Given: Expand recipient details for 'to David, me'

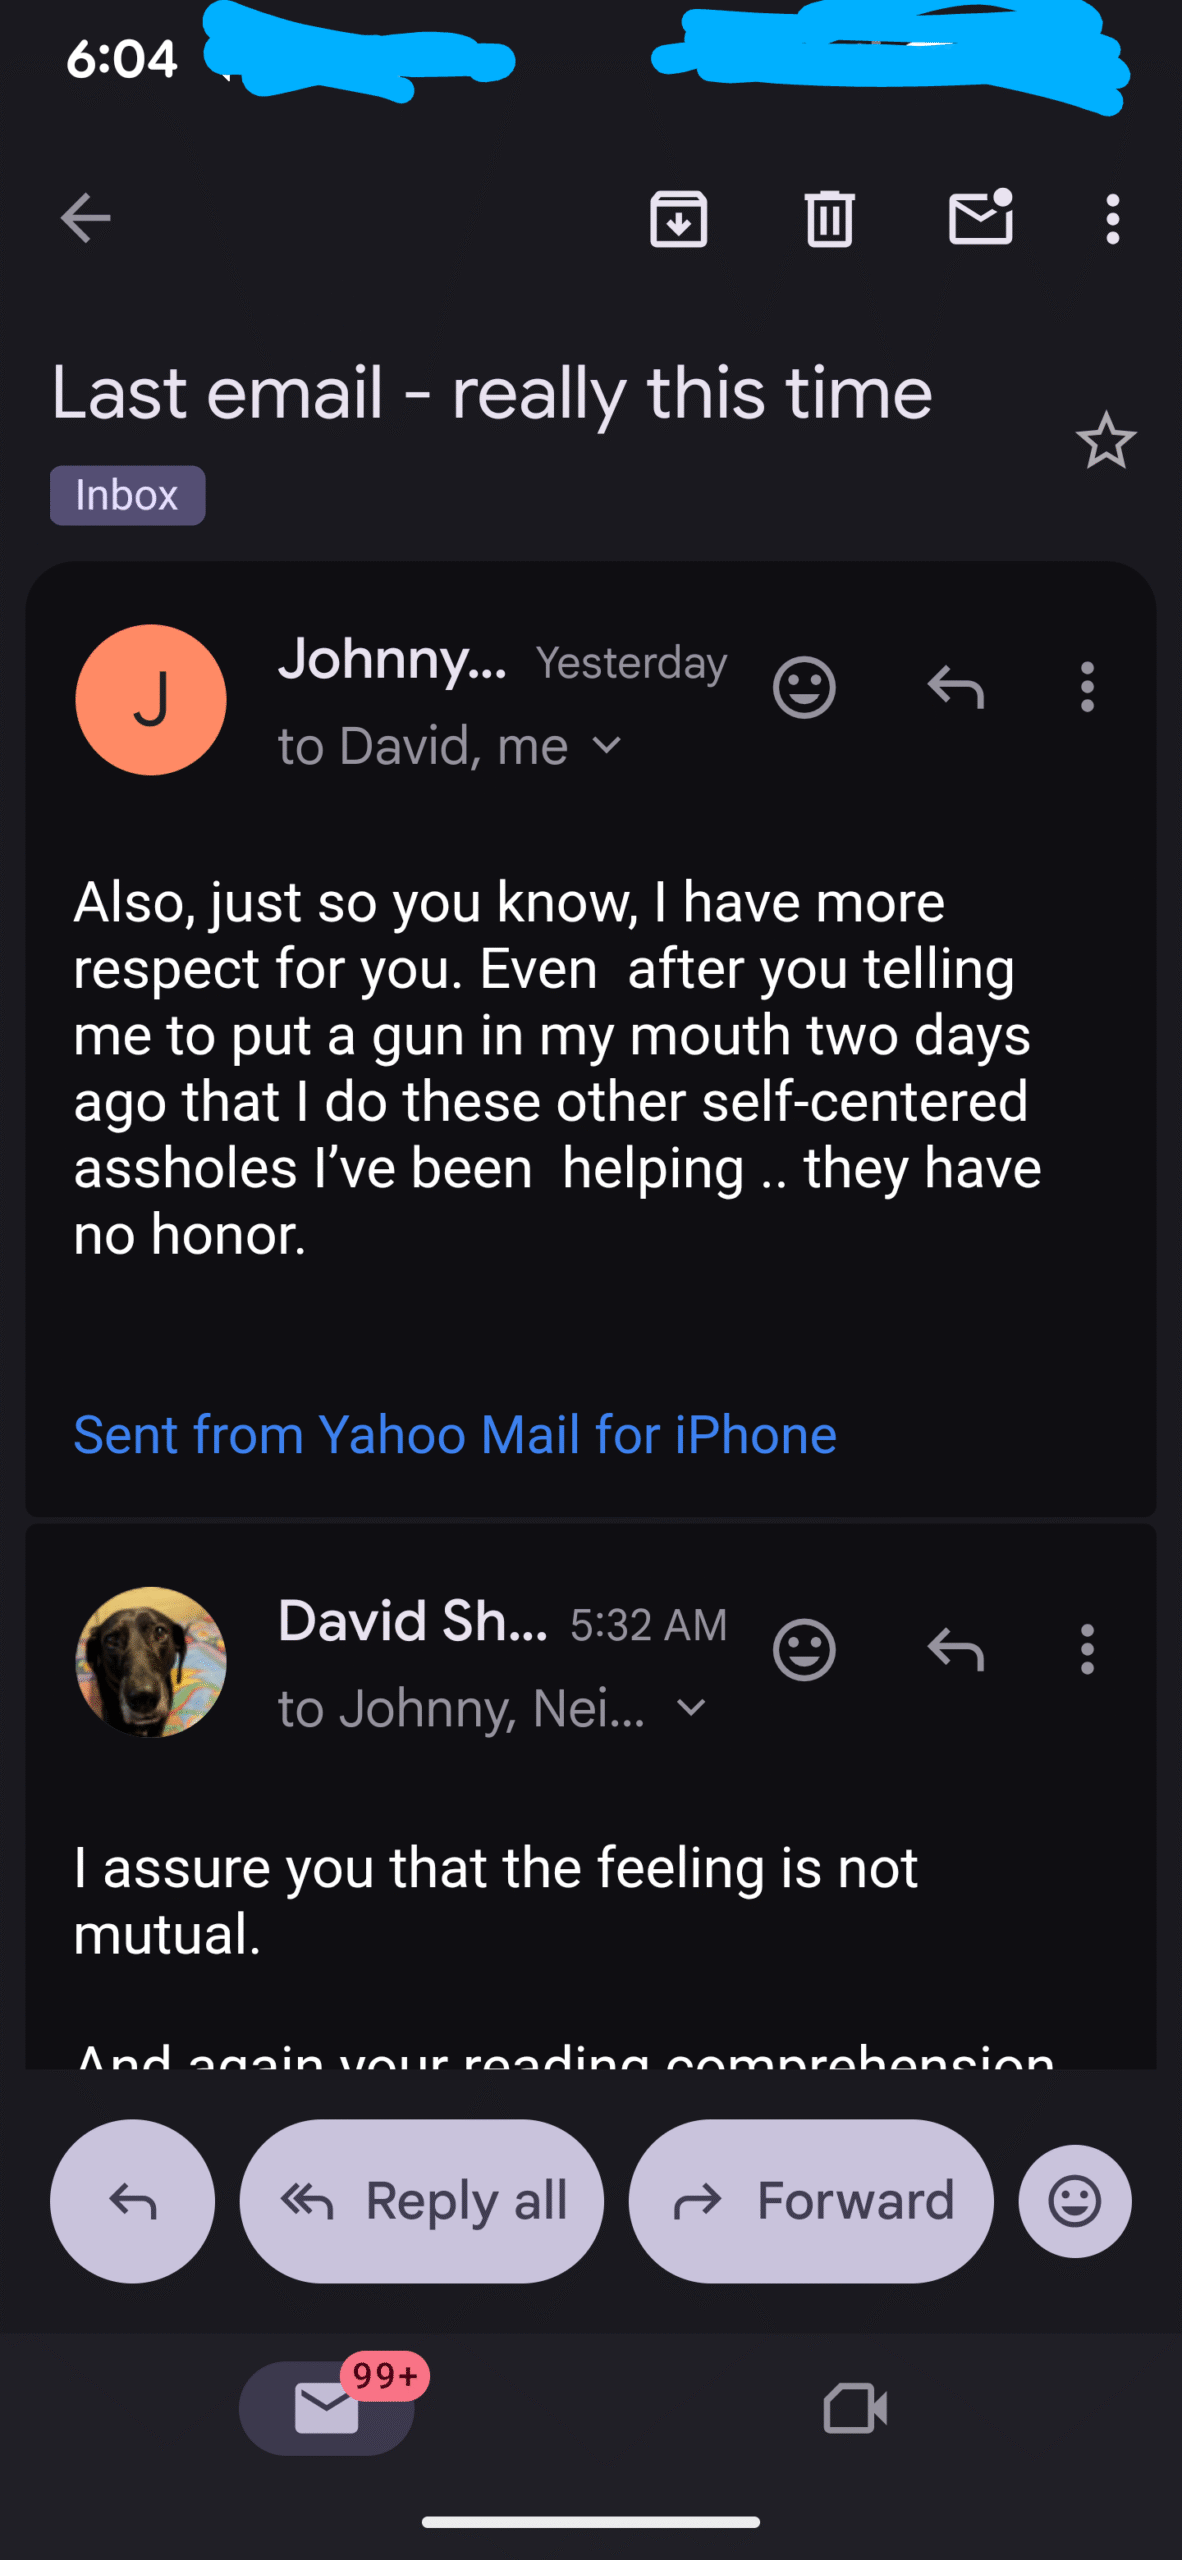Looking at the screenshot, I should 606,746.
